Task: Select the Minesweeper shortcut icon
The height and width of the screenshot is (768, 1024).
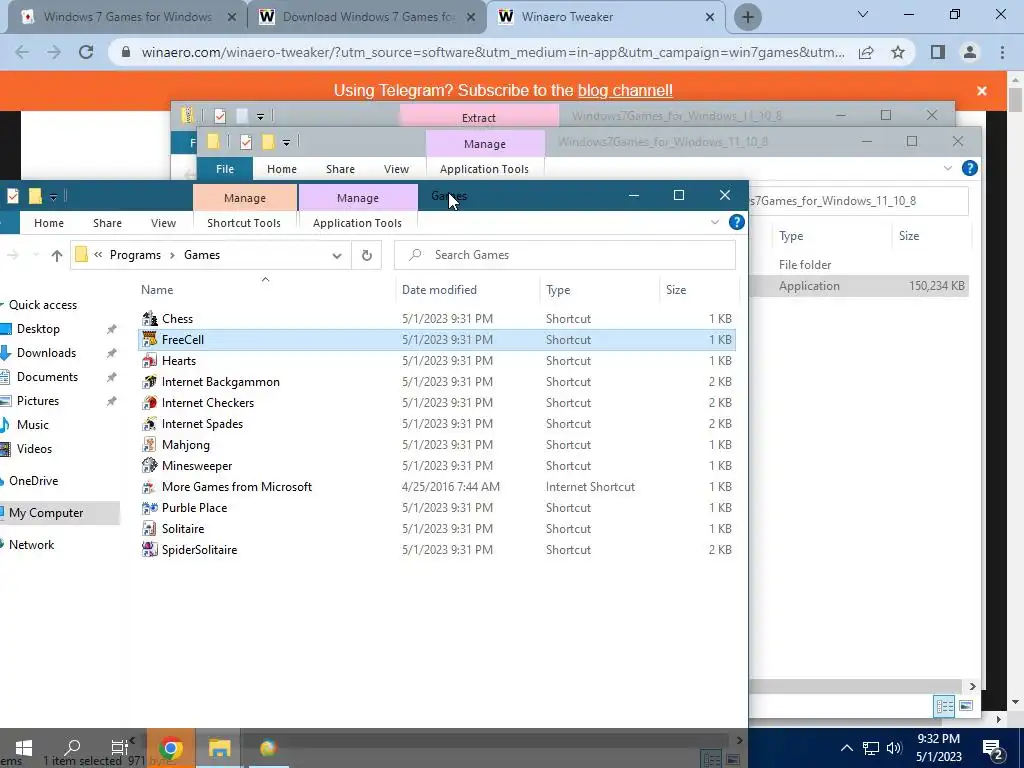Action: click(150, 466)
